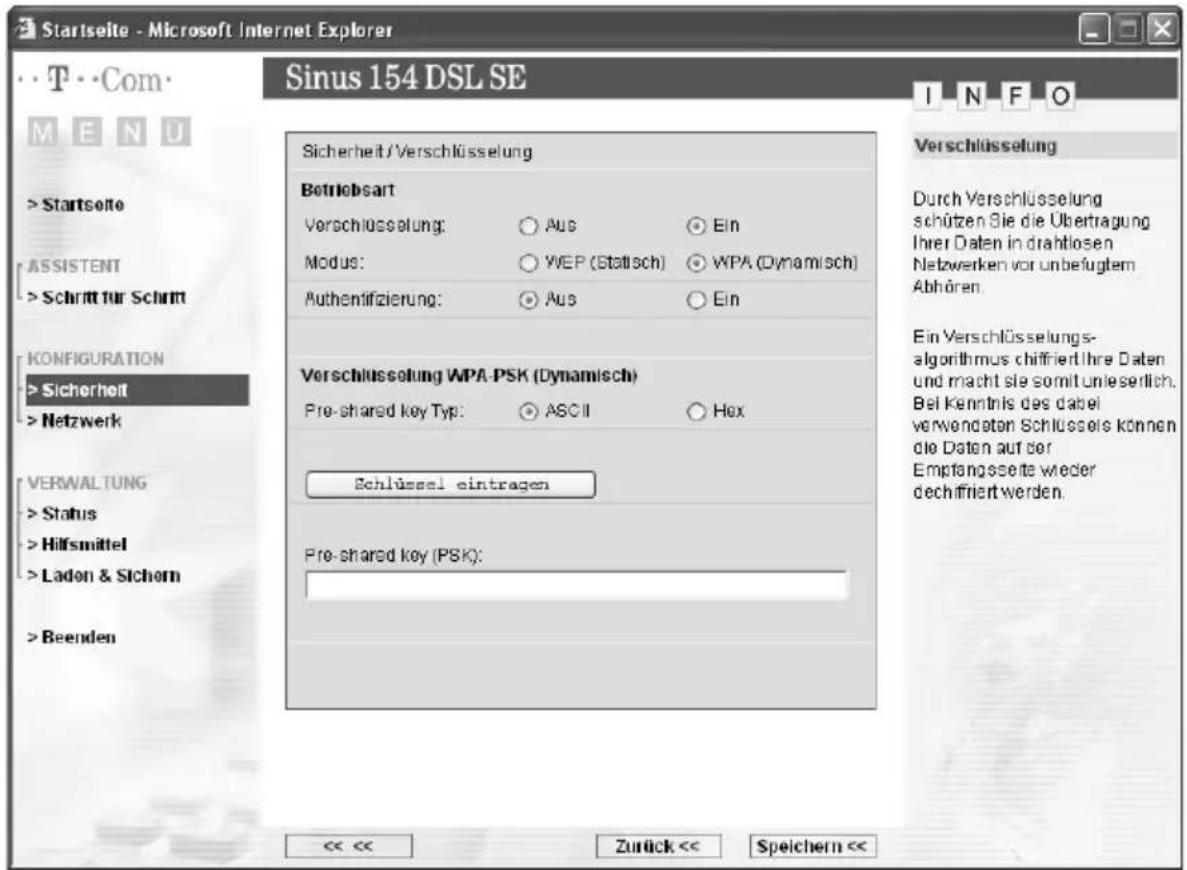The height and width of the screenshot is (870, 1187).
Task: Click the KONFIGURATION section header
Action: [95, 359]
